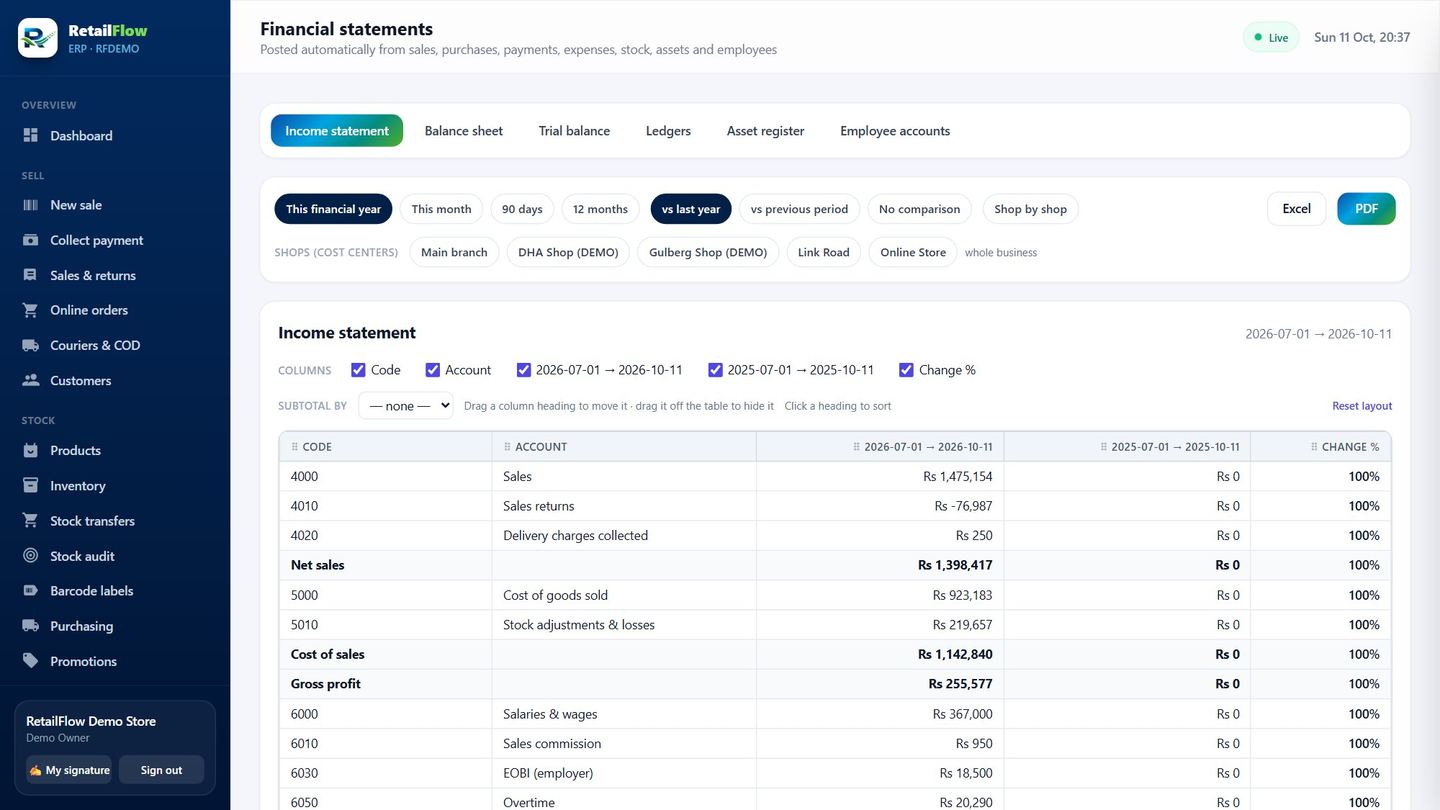Click the Couriers & COD truck icon
This screenshot has width=1440, height=810.
click(31, 345)
